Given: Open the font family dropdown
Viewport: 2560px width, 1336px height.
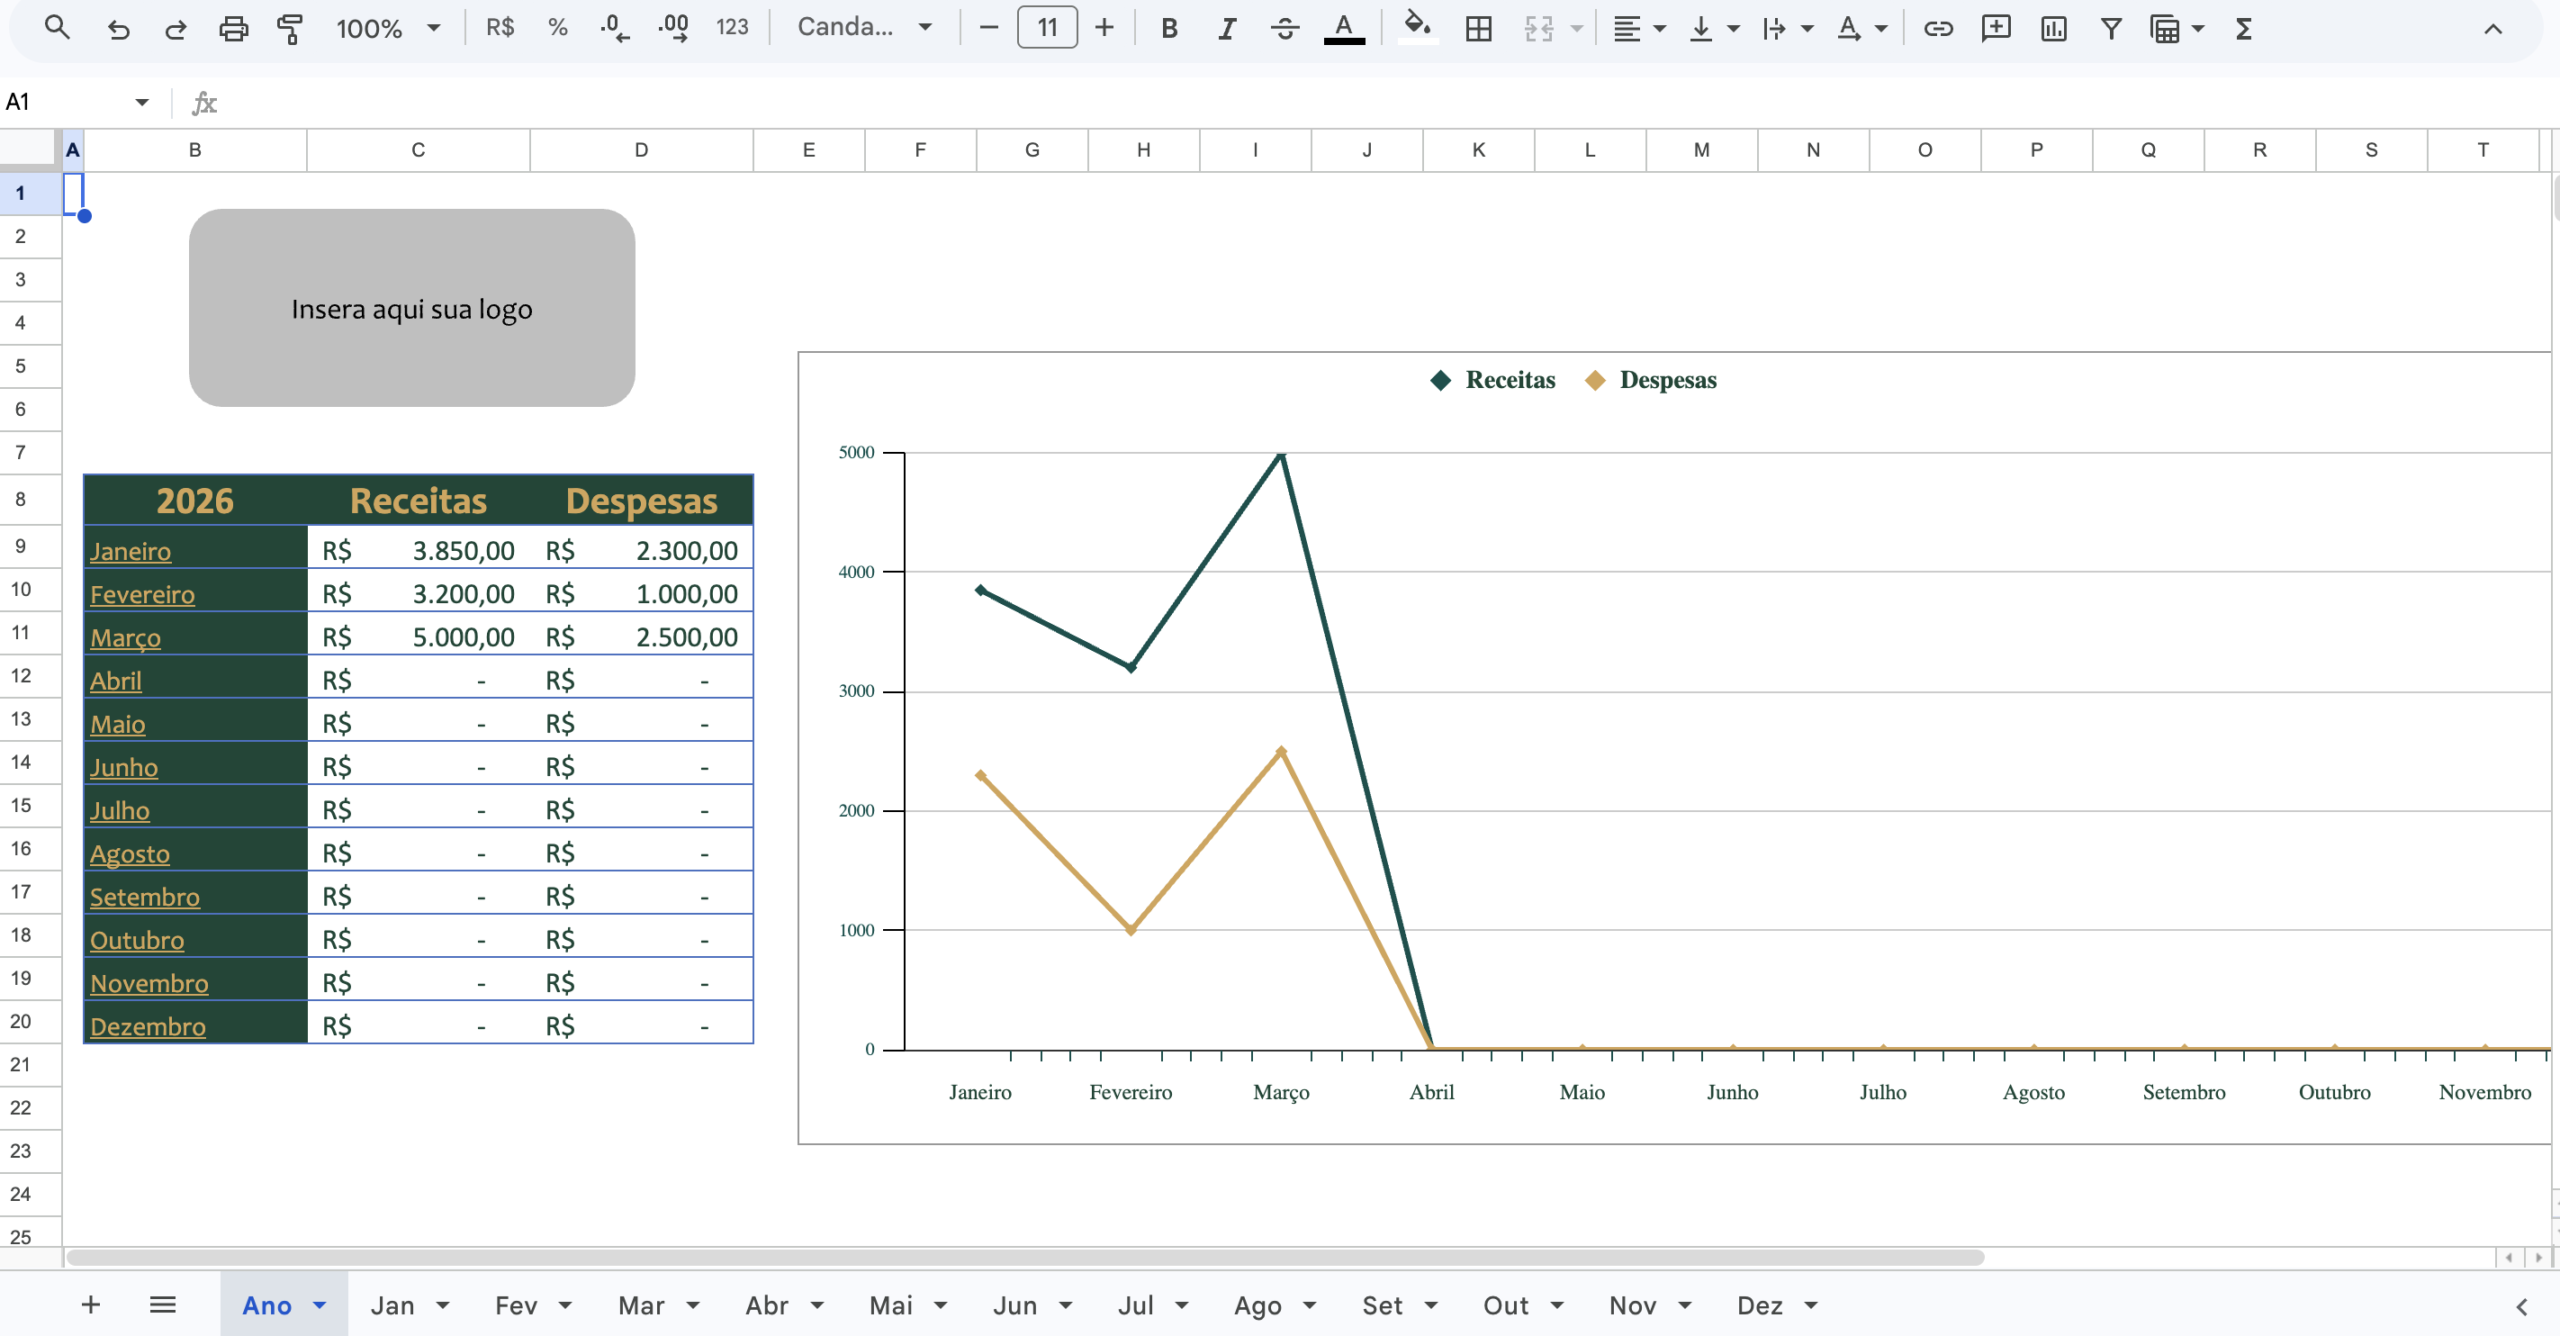Looking at the screenshot, I should point(864,28).
